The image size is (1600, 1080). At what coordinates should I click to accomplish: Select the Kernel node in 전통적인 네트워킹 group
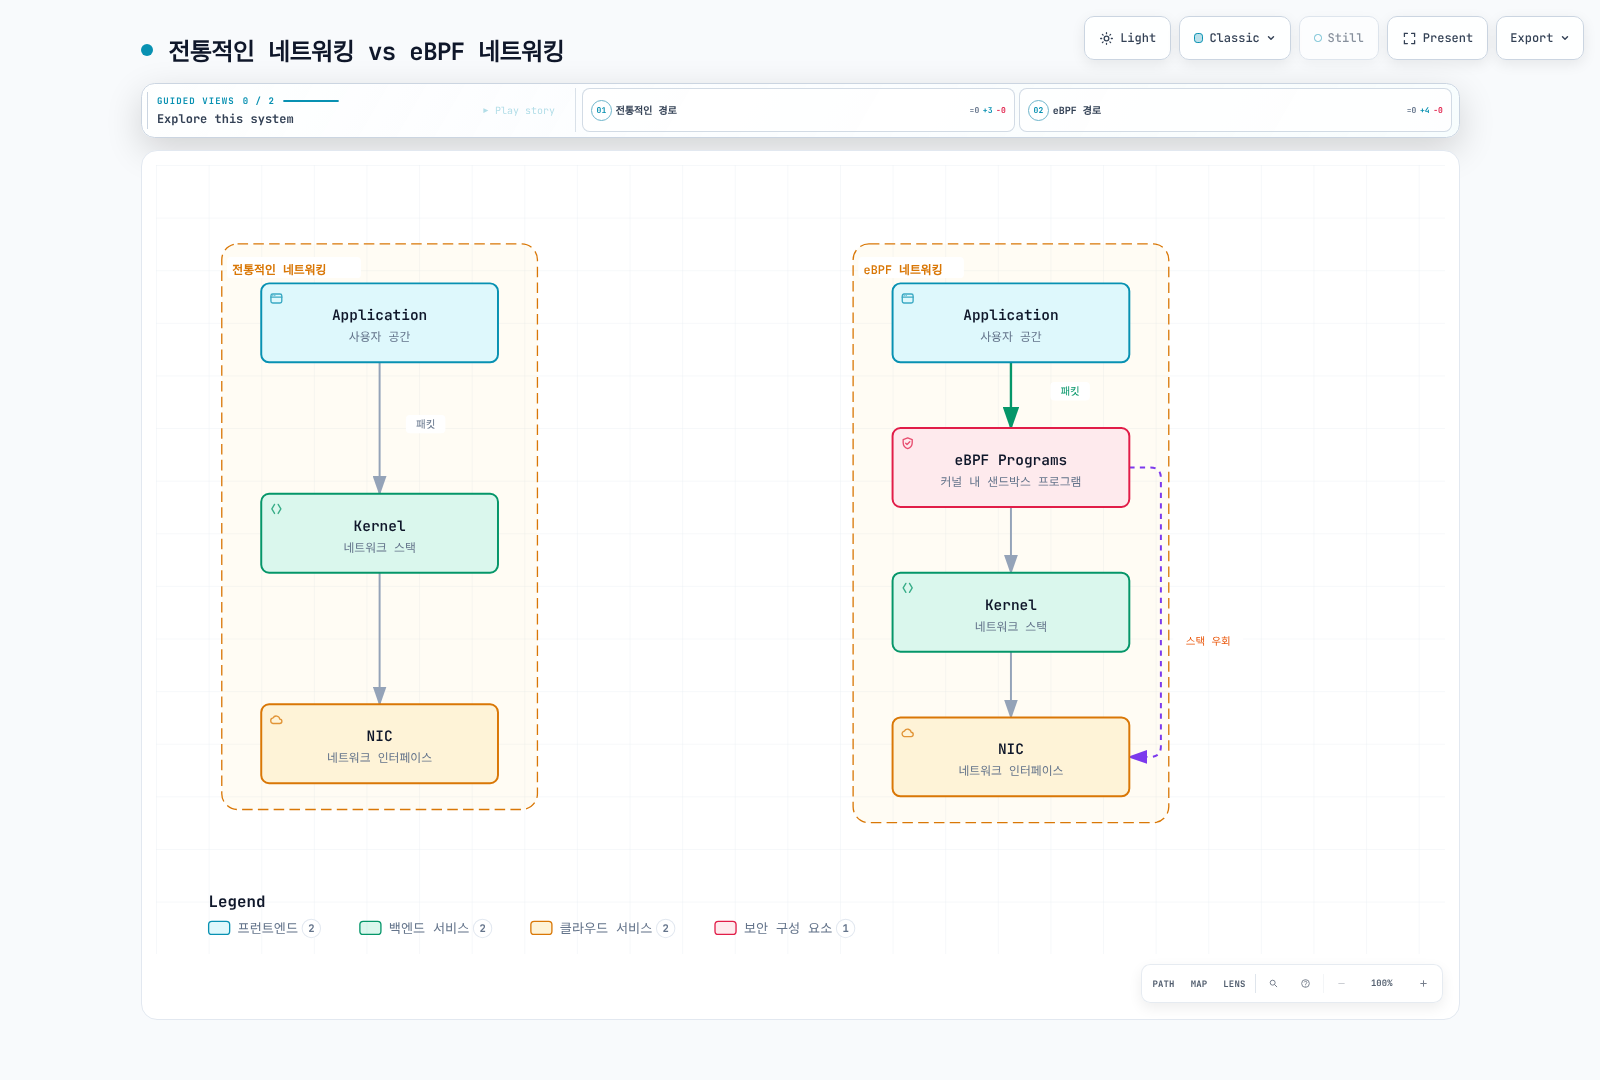(x=379, y=533)
